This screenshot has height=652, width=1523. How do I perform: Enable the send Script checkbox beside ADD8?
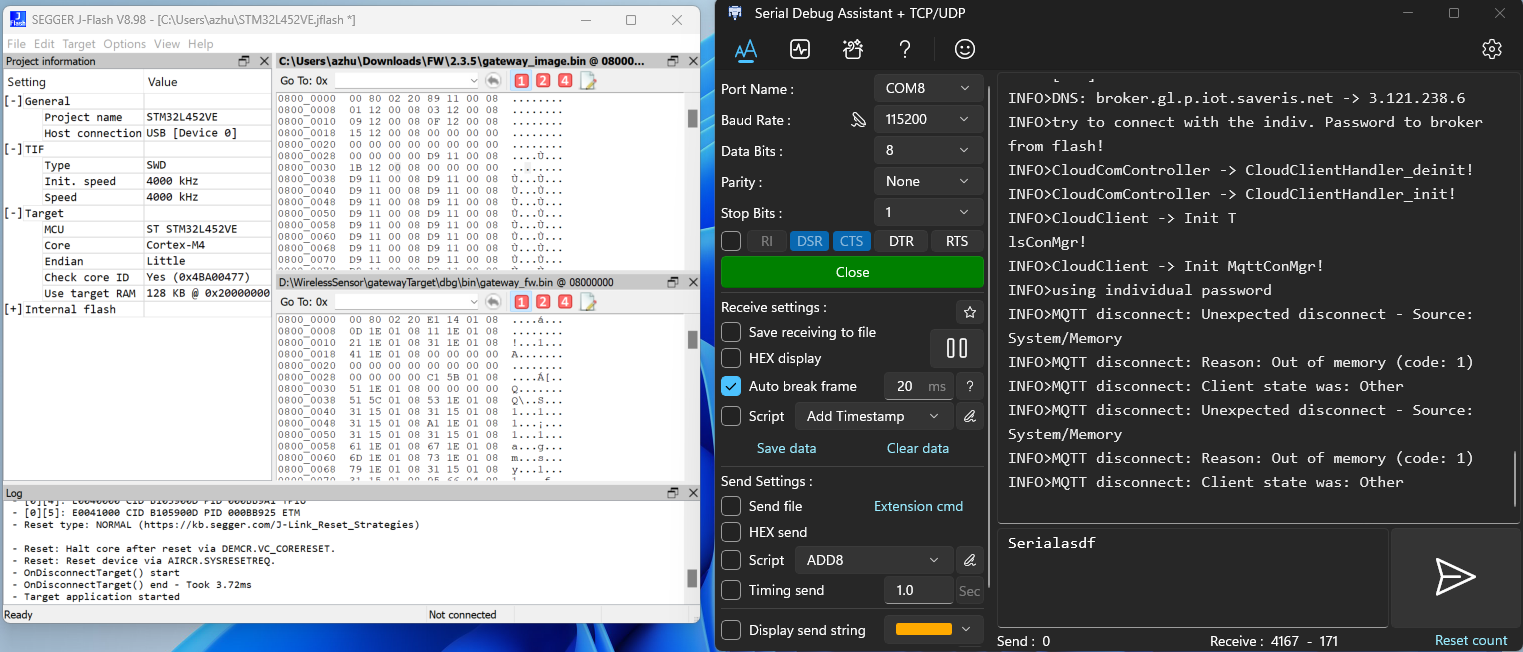(731, 560)
